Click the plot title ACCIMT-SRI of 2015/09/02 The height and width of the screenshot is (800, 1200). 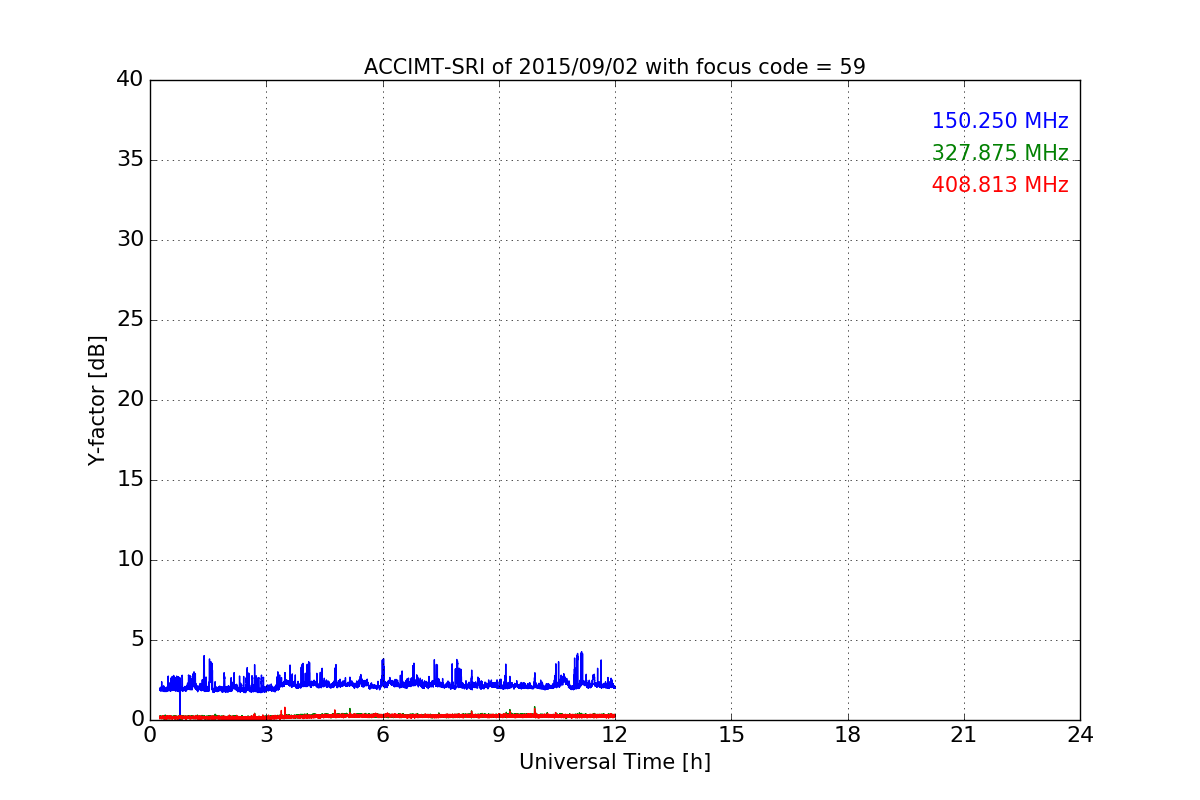tap(614, 67)
